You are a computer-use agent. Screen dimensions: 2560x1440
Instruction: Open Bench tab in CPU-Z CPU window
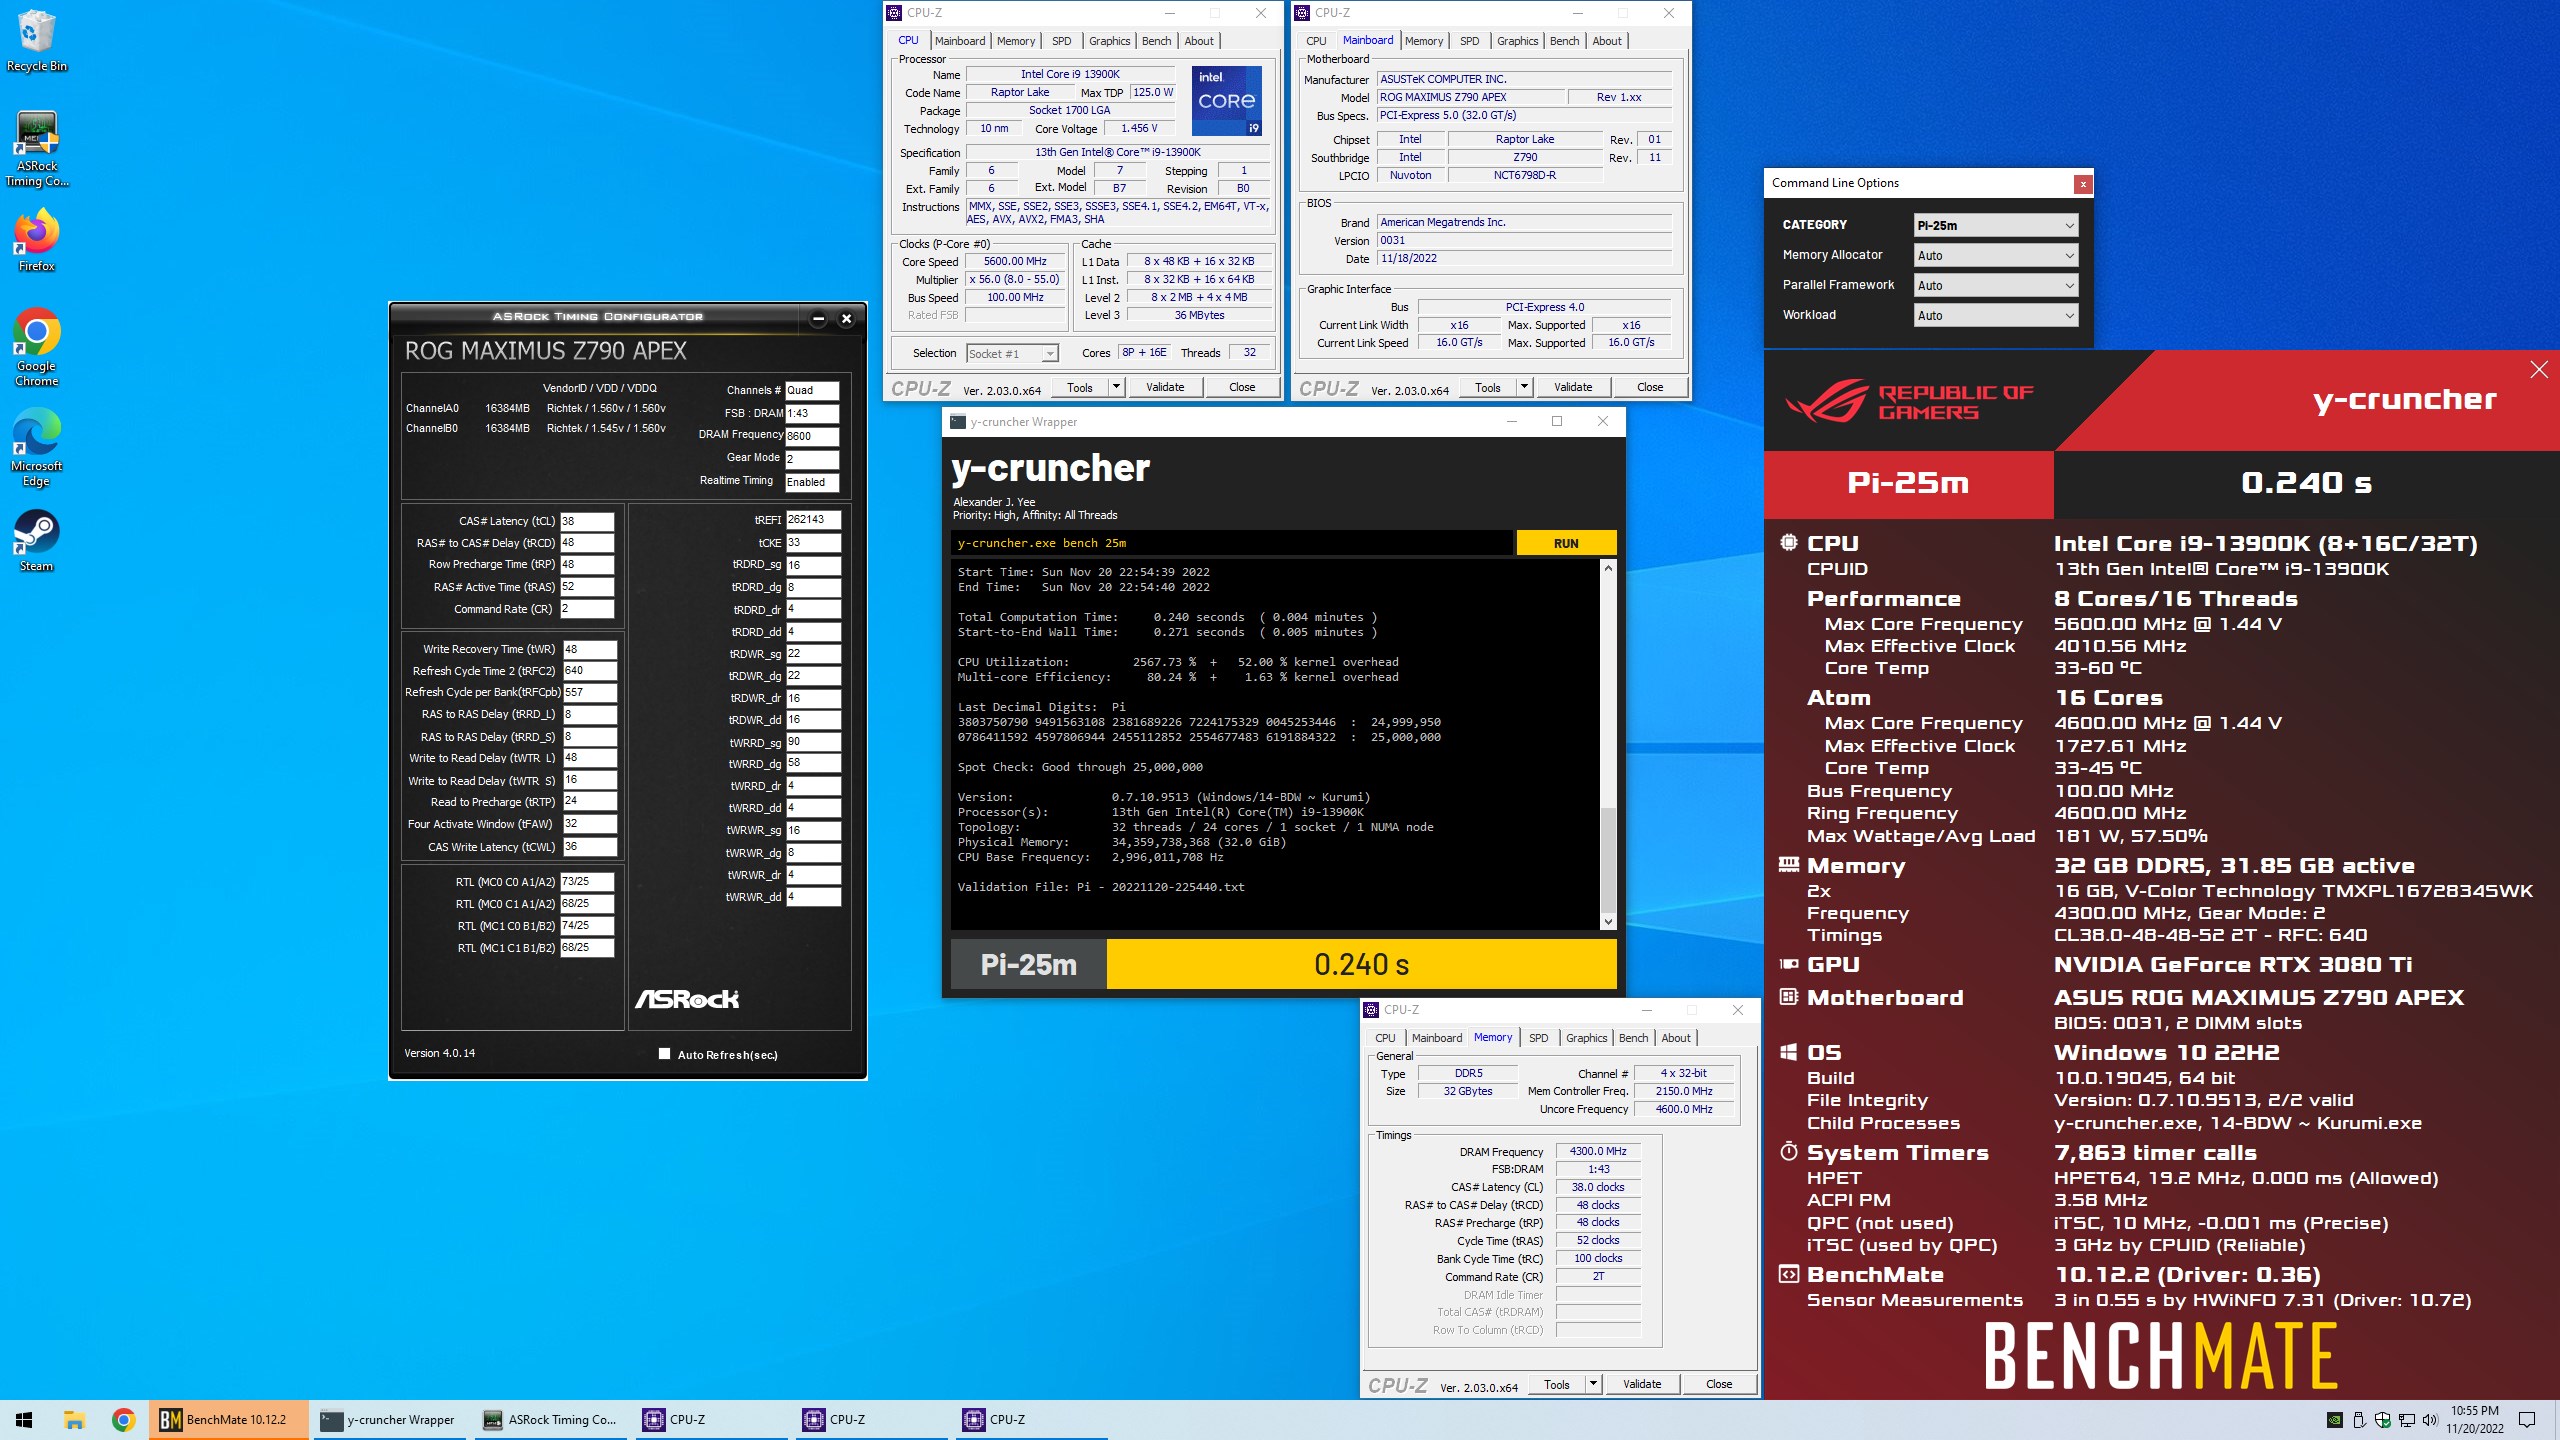point(1156,41)
